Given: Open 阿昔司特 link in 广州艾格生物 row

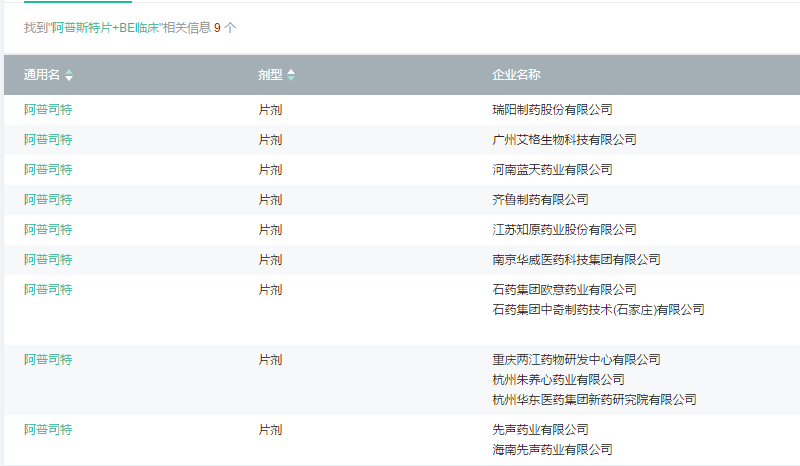Looking at the screenshot, I should pos(48,140).
